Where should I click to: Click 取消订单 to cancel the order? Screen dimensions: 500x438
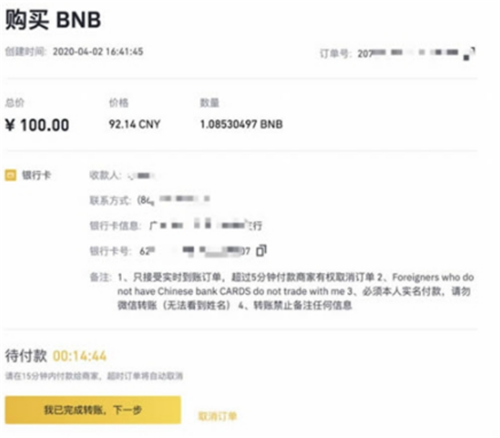pyautogui.click(x=217, y=416)
